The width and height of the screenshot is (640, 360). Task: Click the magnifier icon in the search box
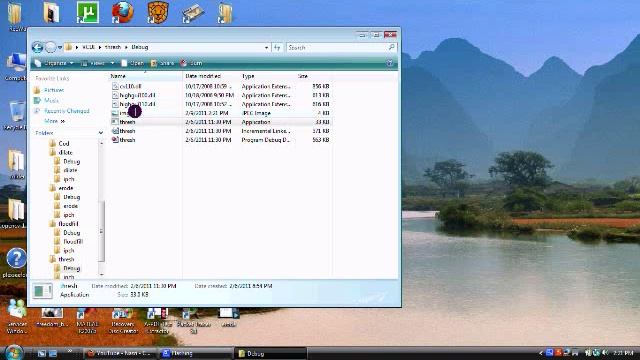point(392,47)
